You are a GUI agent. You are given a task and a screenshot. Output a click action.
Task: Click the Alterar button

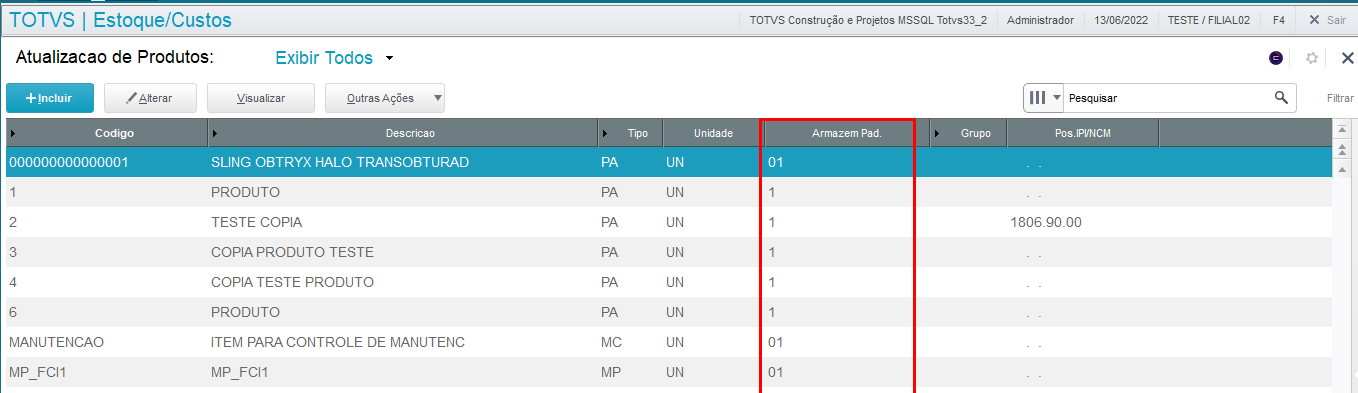150,98
